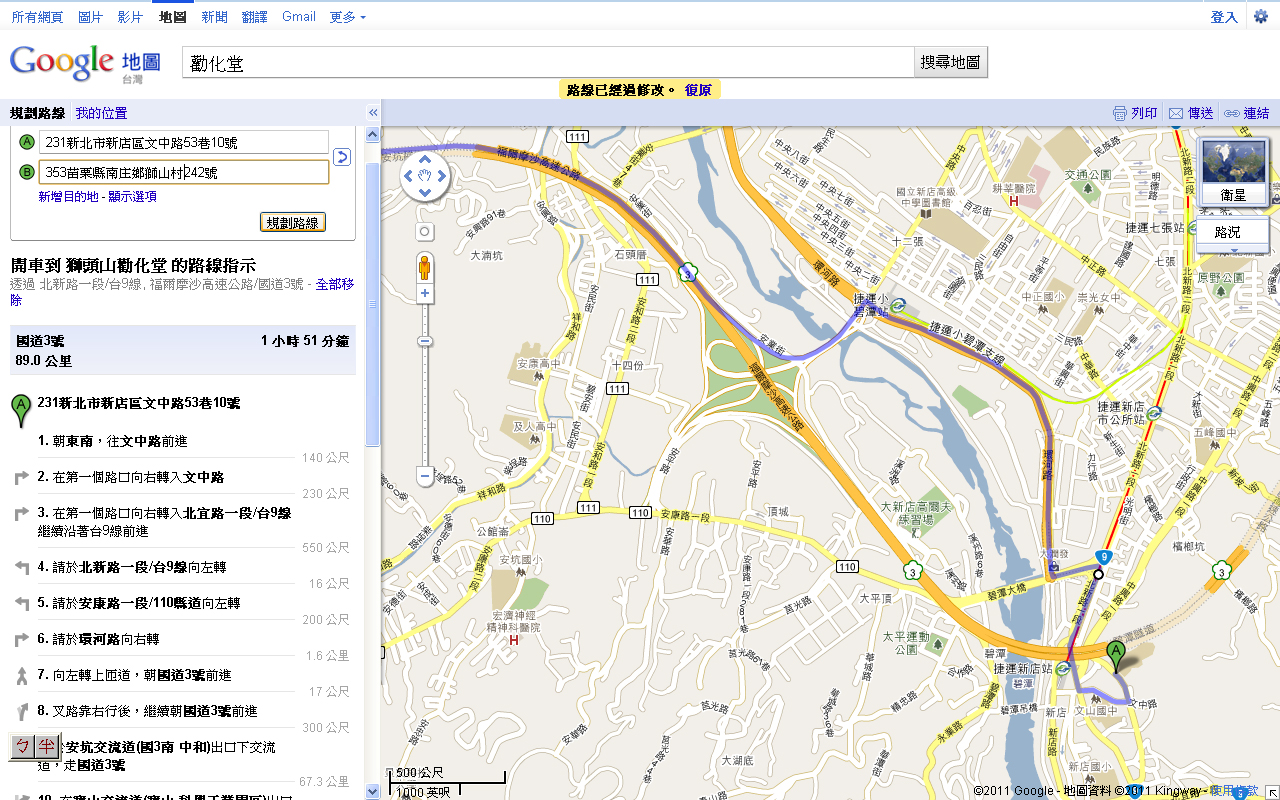
Task: Click the white circle waypoint on the route
Action: coord(1098,574)
